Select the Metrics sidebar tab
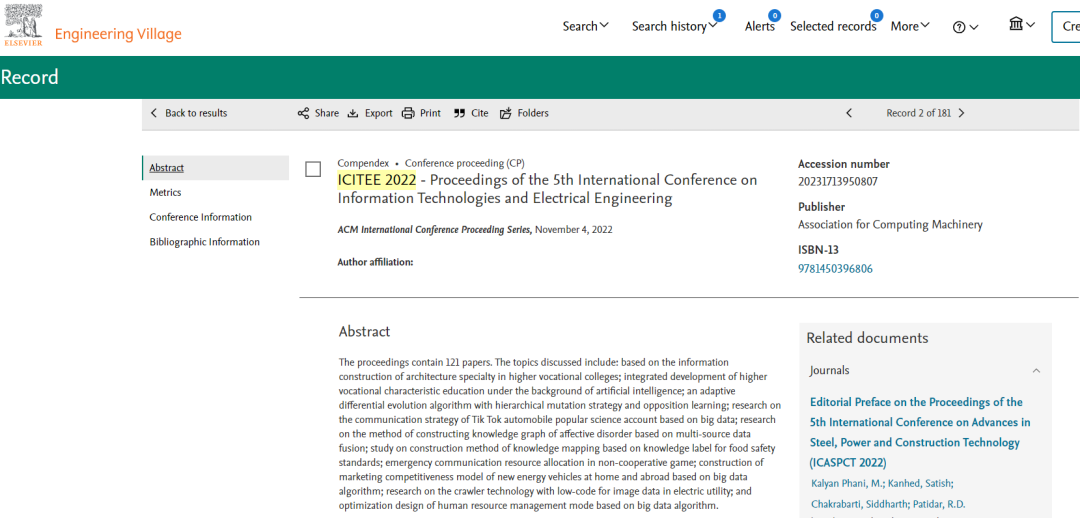The image size is (1080, 518). click(x=165, y=192)
